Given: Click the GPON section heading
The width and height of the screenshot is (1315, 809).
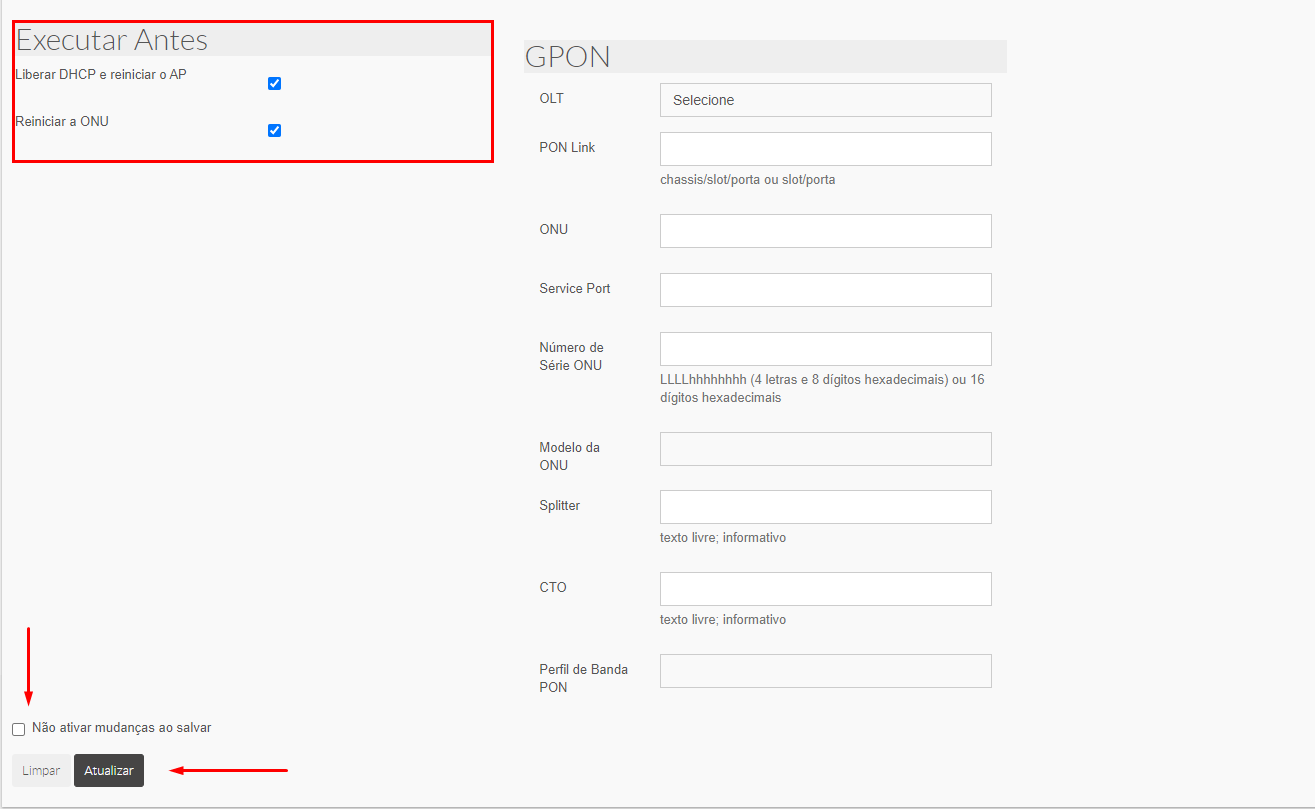Looking at the screenshot, I should click(x=567, y=57).
